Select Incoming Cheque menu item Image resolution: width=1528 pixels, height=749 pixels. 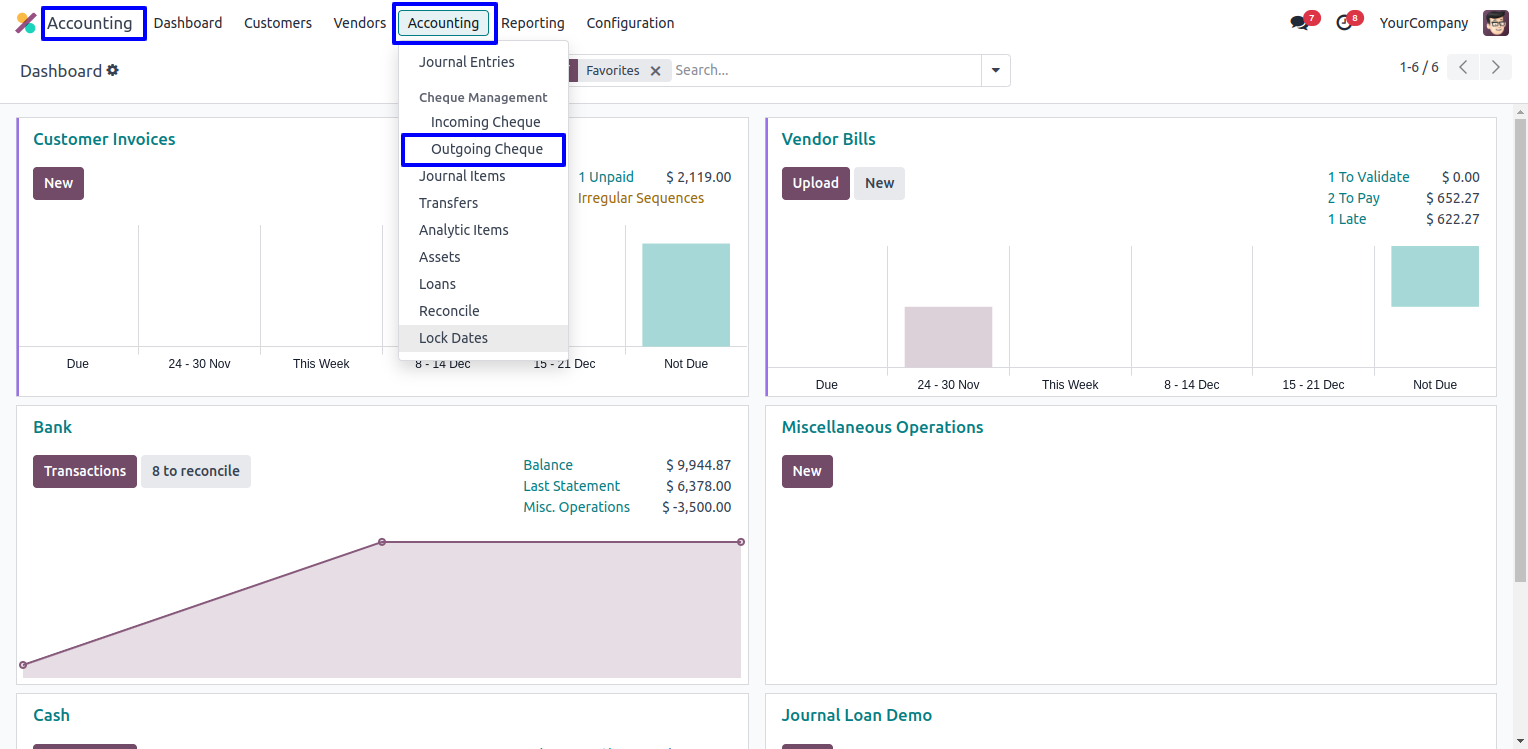tap(485, 122)
